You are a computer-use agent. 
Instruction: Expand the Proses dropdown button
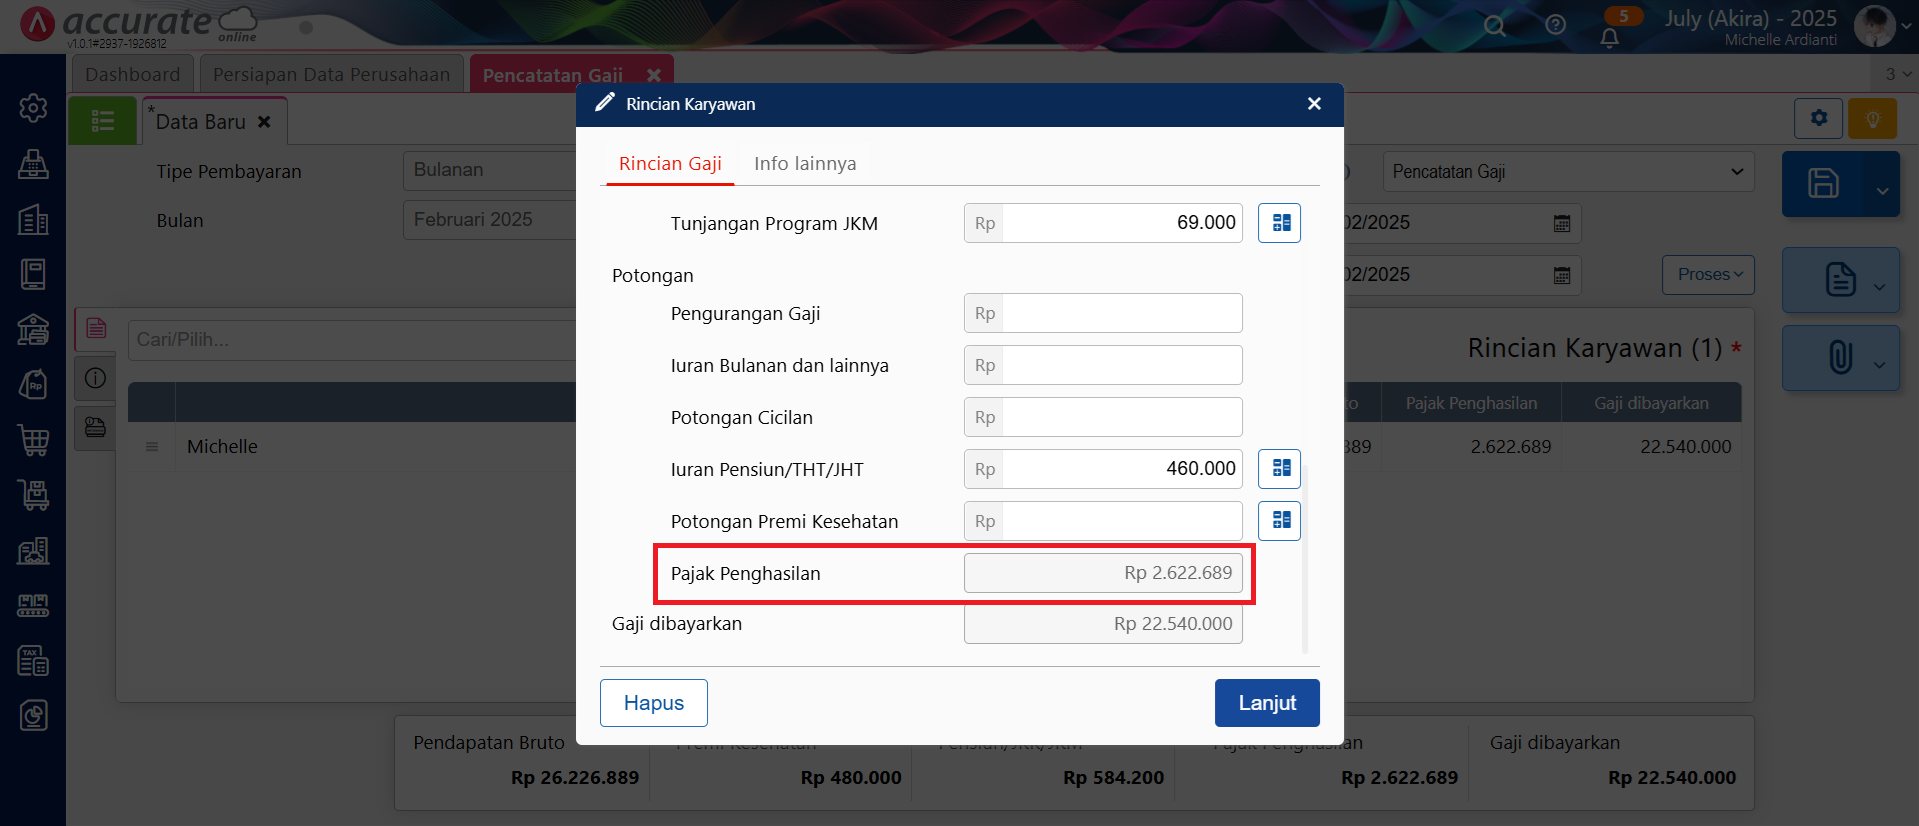pyautogui.click(x=1708, y=275)
